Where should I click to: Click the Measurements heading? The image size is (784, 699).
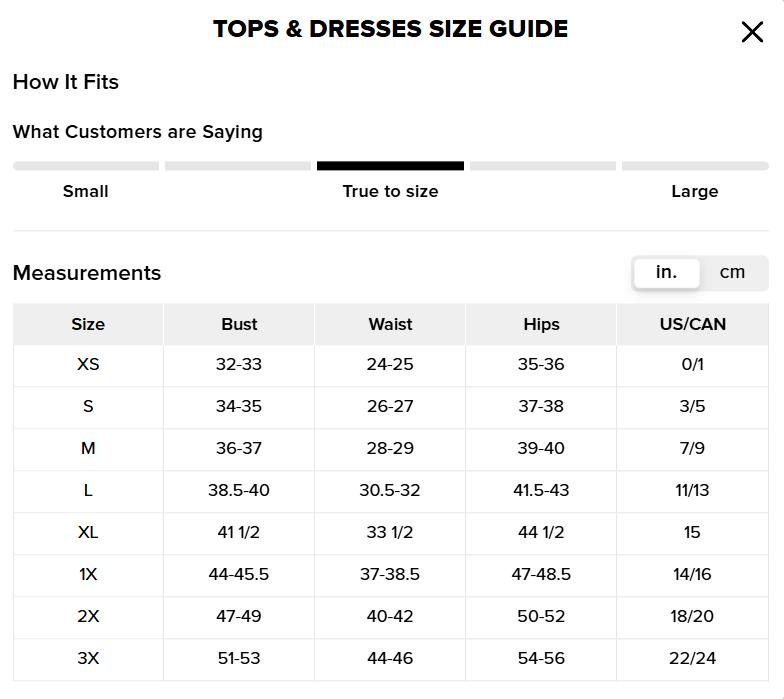pos(87,273)
